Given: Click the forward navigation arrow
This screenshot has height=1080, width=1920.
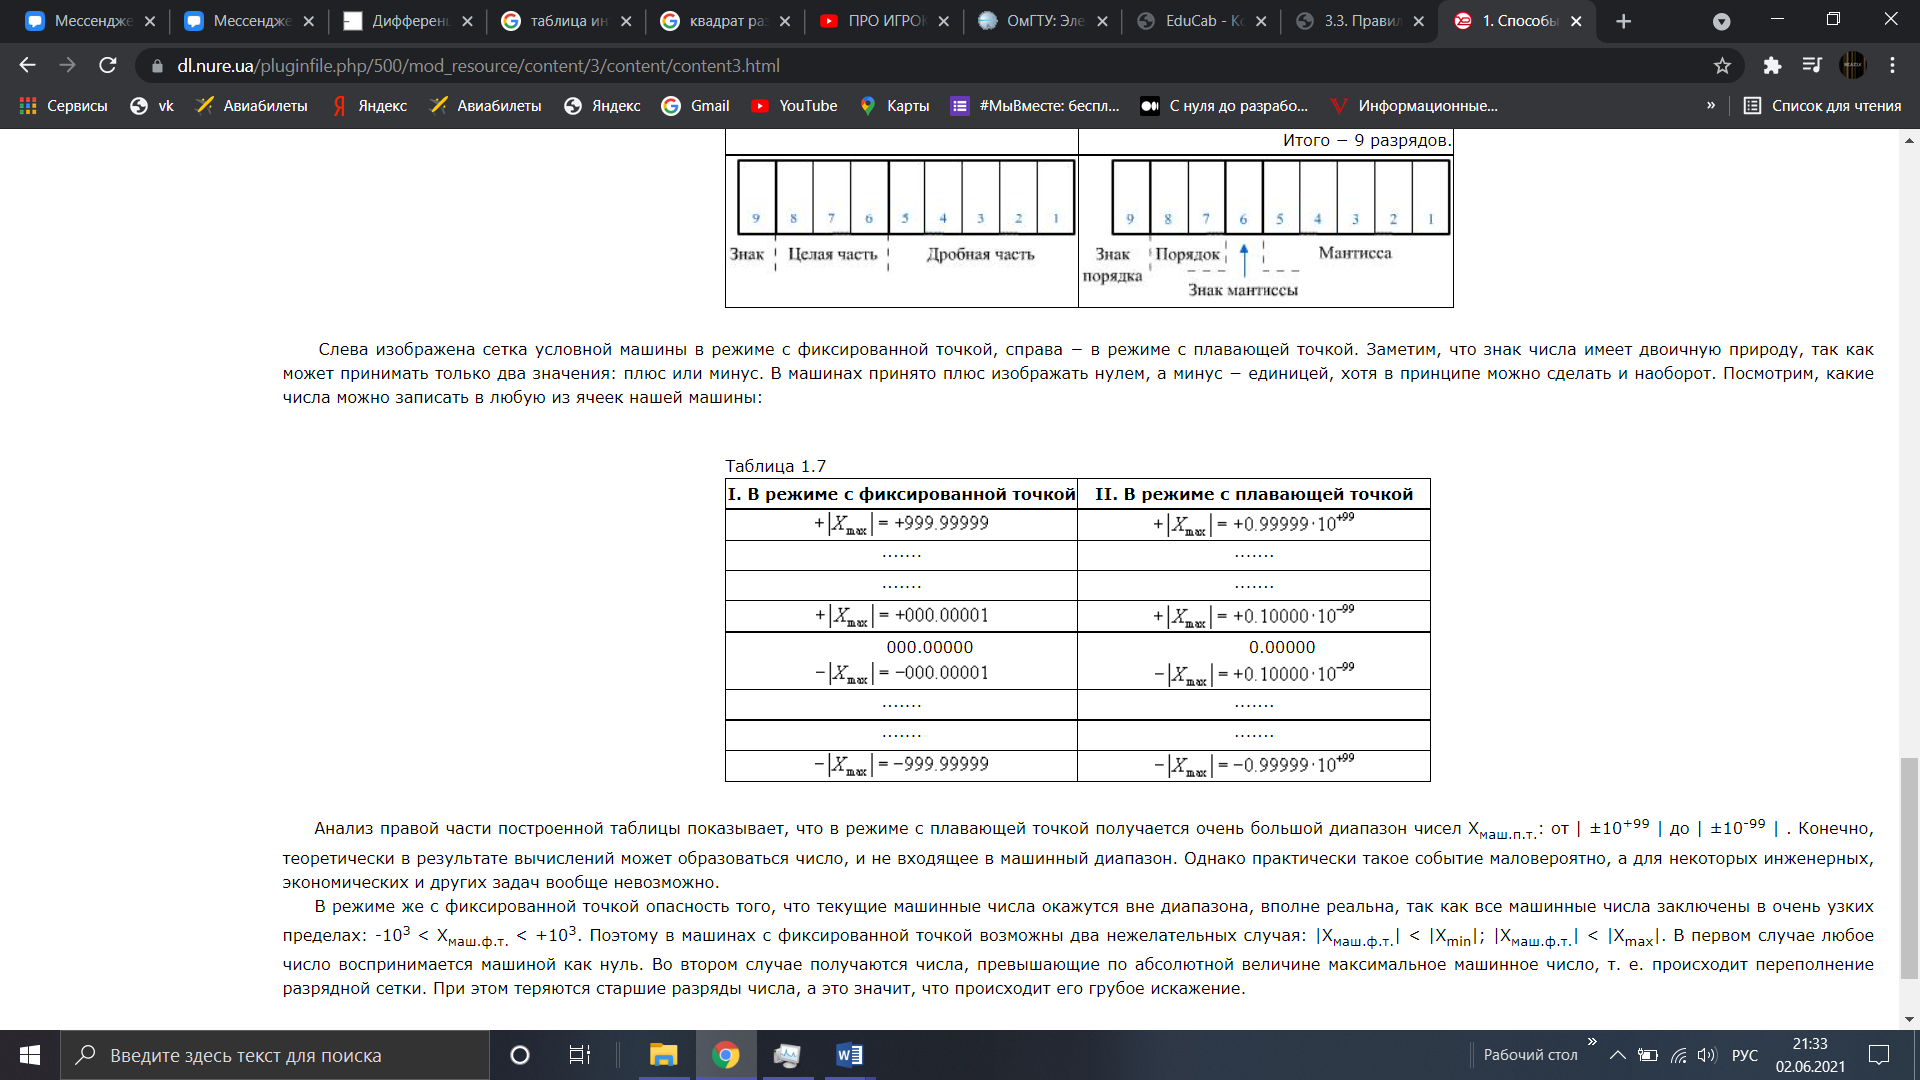Looking at the screenshot, I should (x=67, y=65).
